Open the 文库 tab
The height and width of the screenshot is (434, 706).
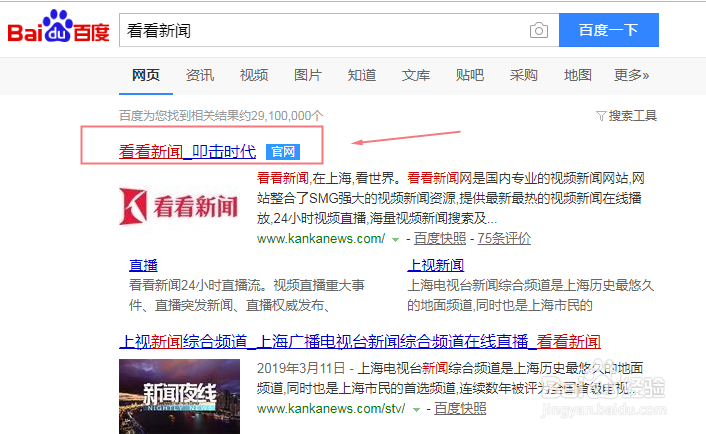tap(416, 75)
